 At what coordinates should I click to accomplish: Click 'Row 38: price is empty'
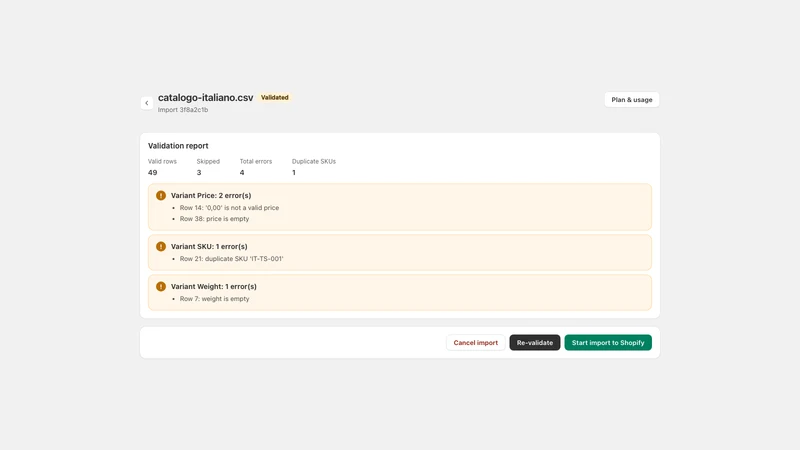click(x=214, y=219)
